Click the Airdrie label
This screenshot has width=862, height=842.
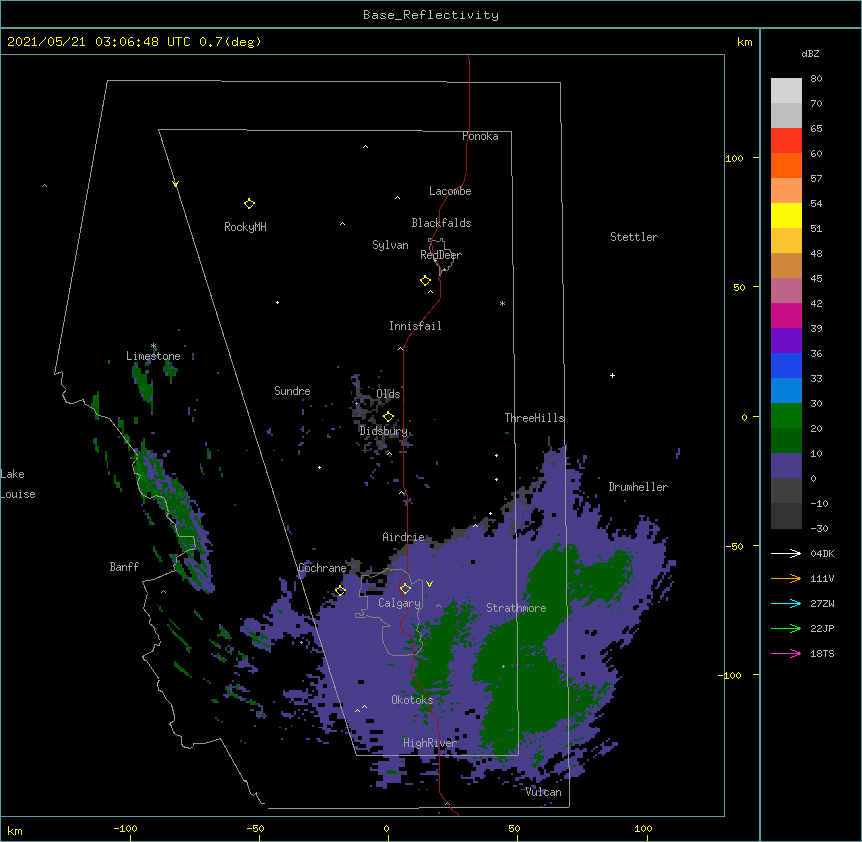(403, 537)
